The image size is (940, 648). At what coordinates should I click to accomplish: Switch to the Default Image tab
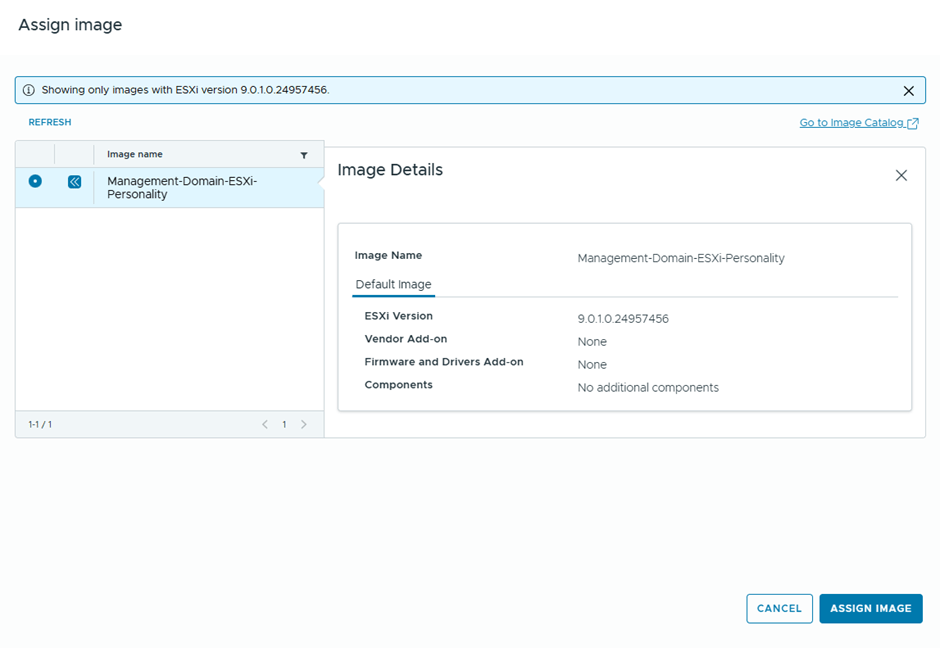click(x=393, y=285)
